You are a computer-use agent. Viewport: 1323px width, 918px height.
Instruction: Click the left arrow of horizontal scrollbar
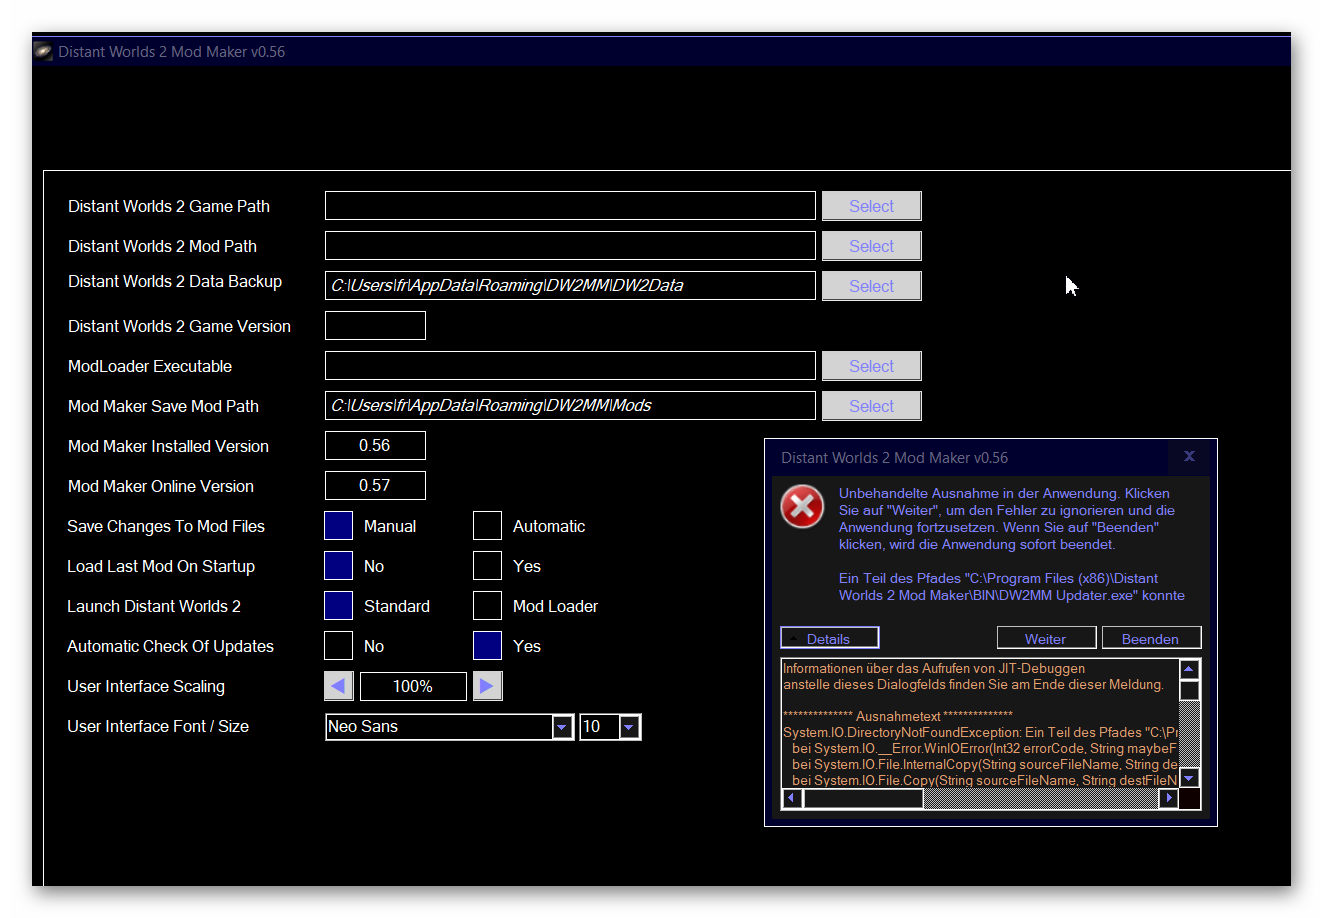[792, 798]
